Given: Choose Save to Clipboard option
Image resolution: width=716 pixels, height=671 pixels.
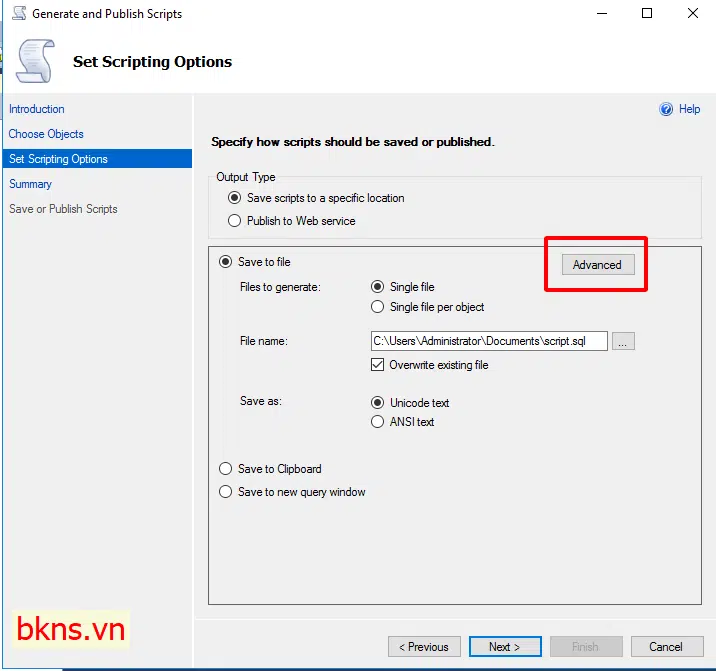Looking at the screenshot, I should click(x=225, y=469).
